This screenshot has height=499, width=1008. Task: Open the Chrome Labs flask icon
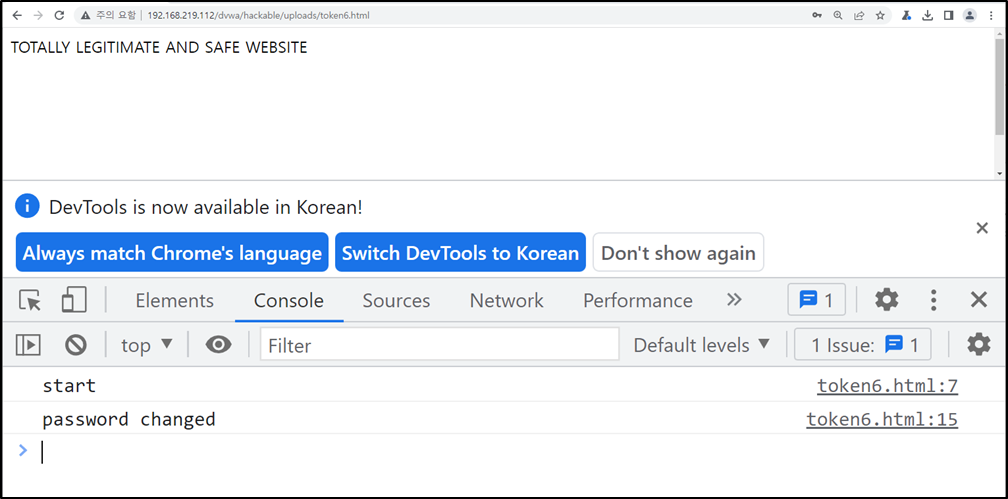tap(906, 15)
